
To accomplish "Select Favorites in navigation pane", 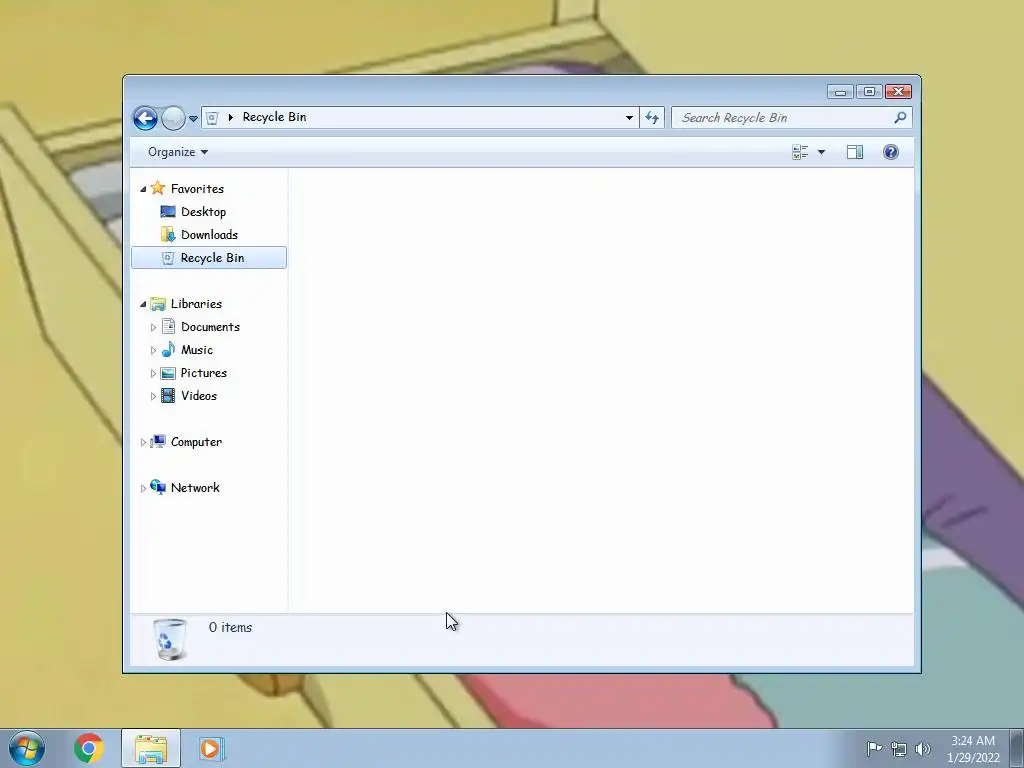I will point(197,189).
